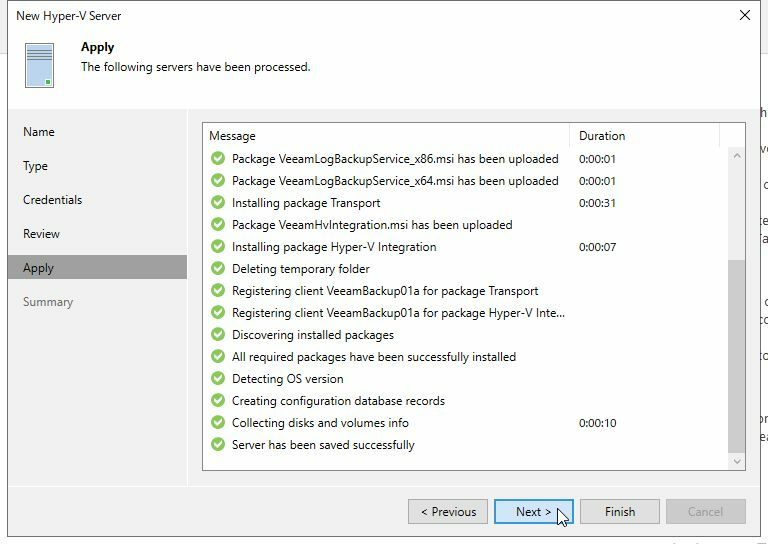The height and width of the screenshot is (544, 768).
Task: Click green check beside 'Creating configuration database records'
Action: 218,401
